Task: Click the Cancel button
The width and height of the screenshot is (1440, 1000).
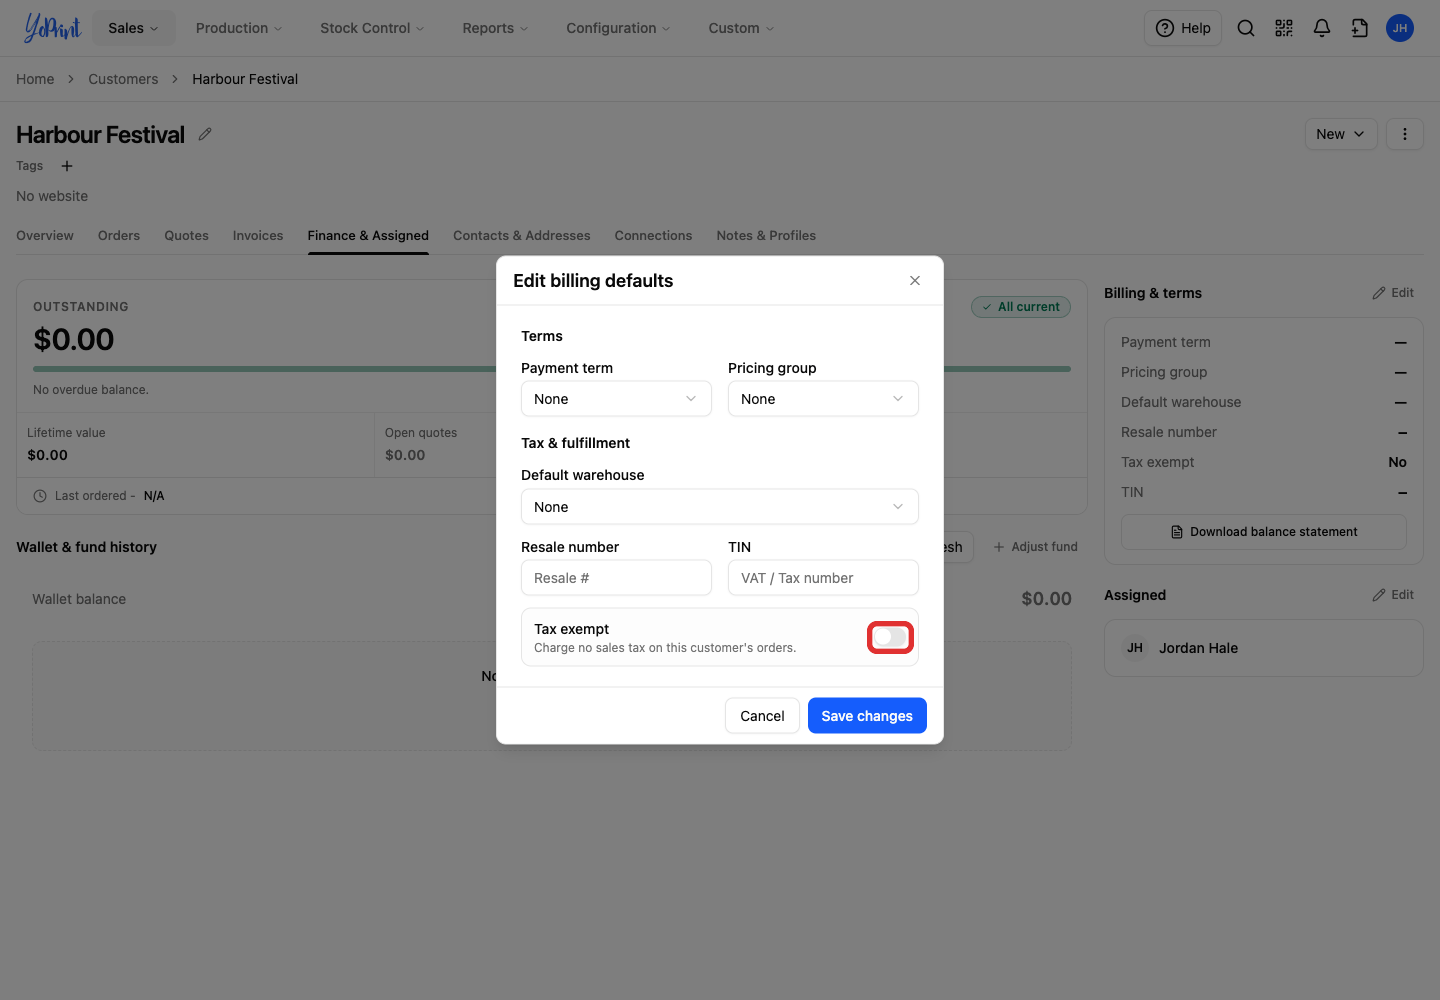Action: [x=762, y=716]
